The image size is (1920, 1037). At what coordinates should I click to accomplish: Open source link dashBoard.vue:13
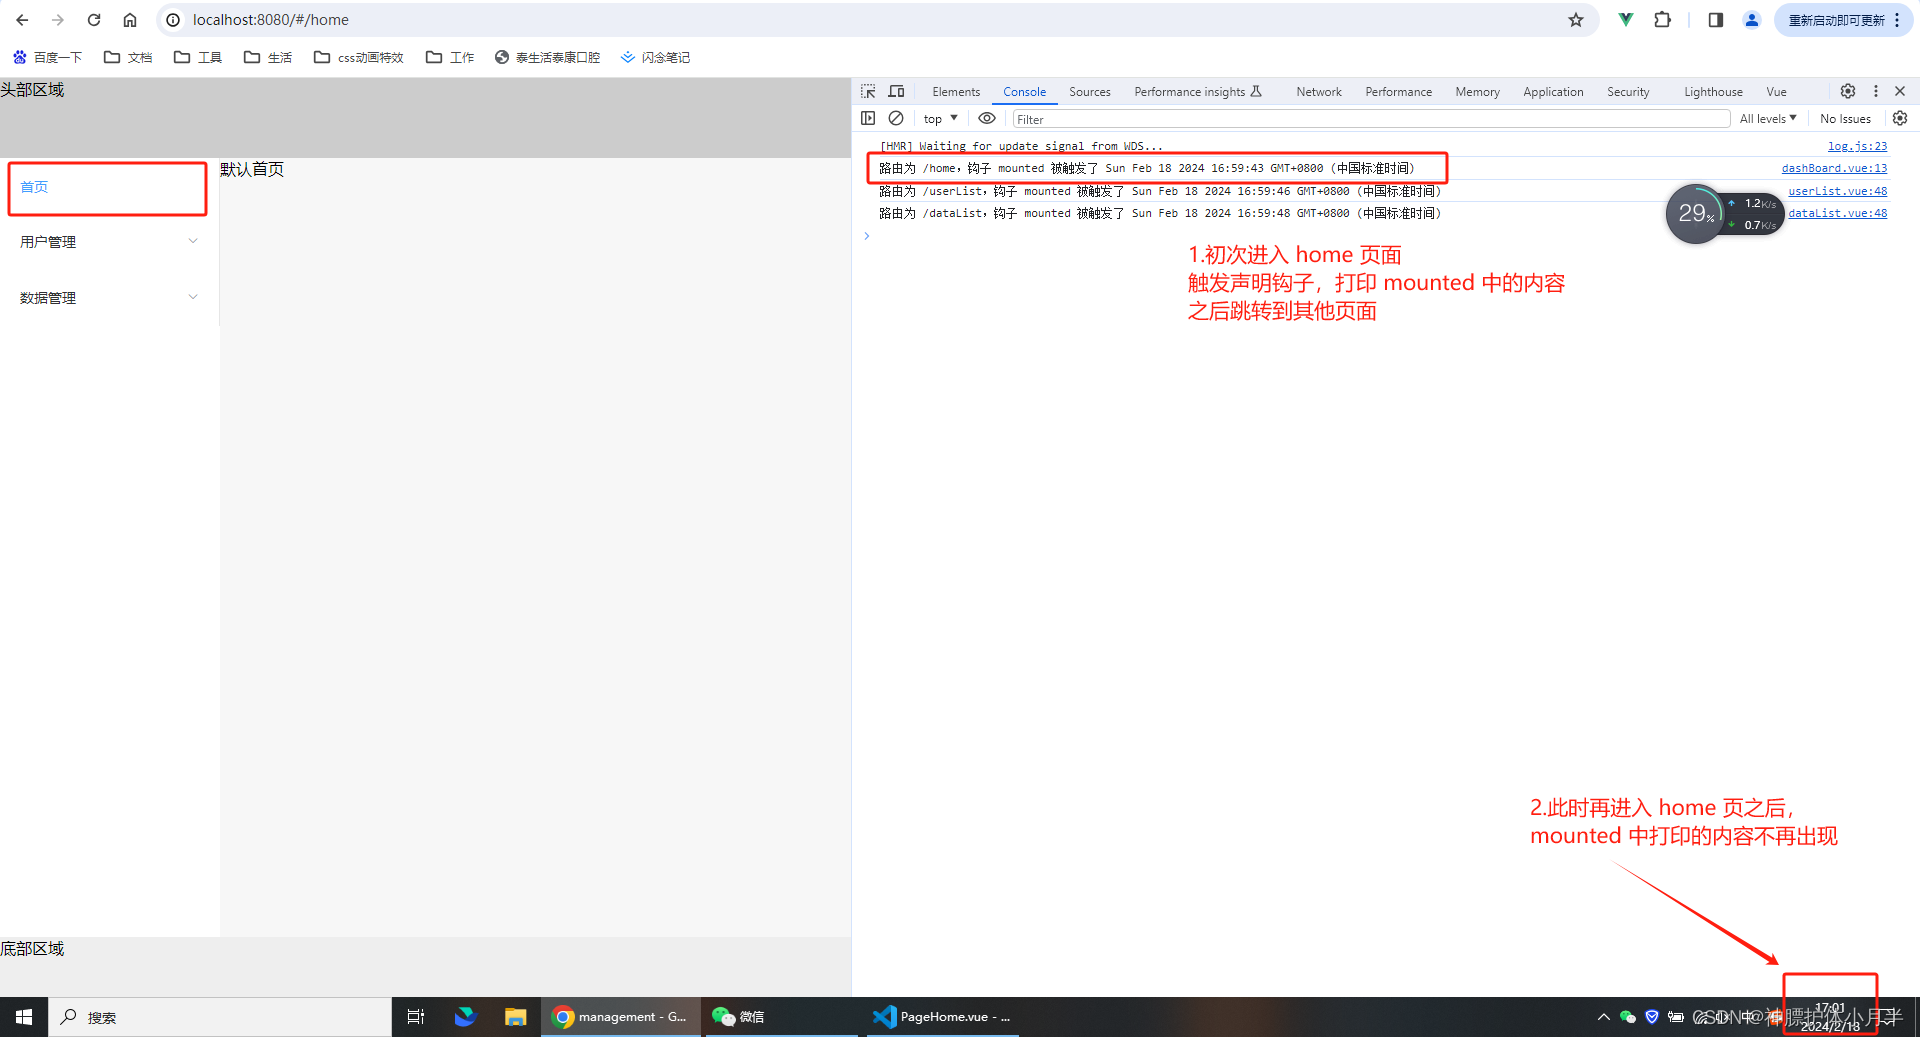(1834, 168)
